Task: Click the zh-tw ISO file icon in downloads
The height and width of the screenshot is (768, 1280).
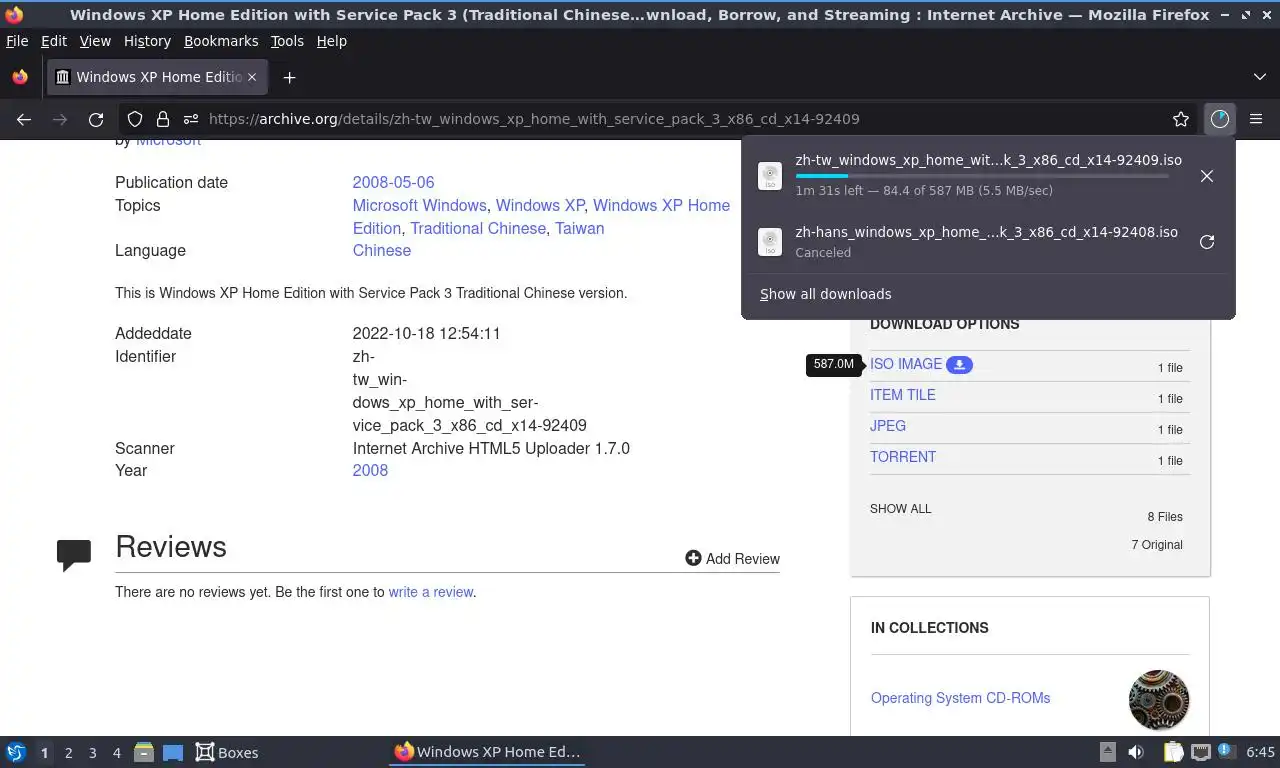Action: pyautogui.click(x=770, y=176)
